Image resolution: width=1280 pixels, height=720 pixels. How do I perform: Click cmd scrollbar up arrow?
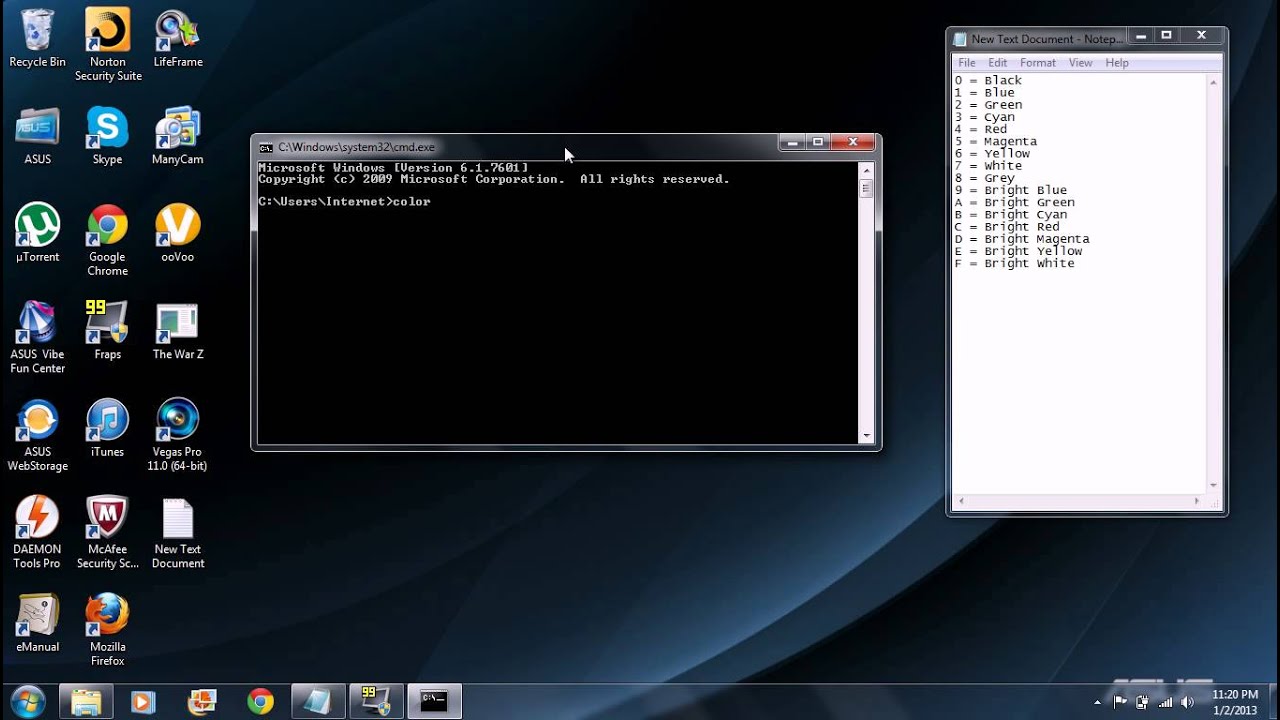pyautogui.click(x=866, y=170)
